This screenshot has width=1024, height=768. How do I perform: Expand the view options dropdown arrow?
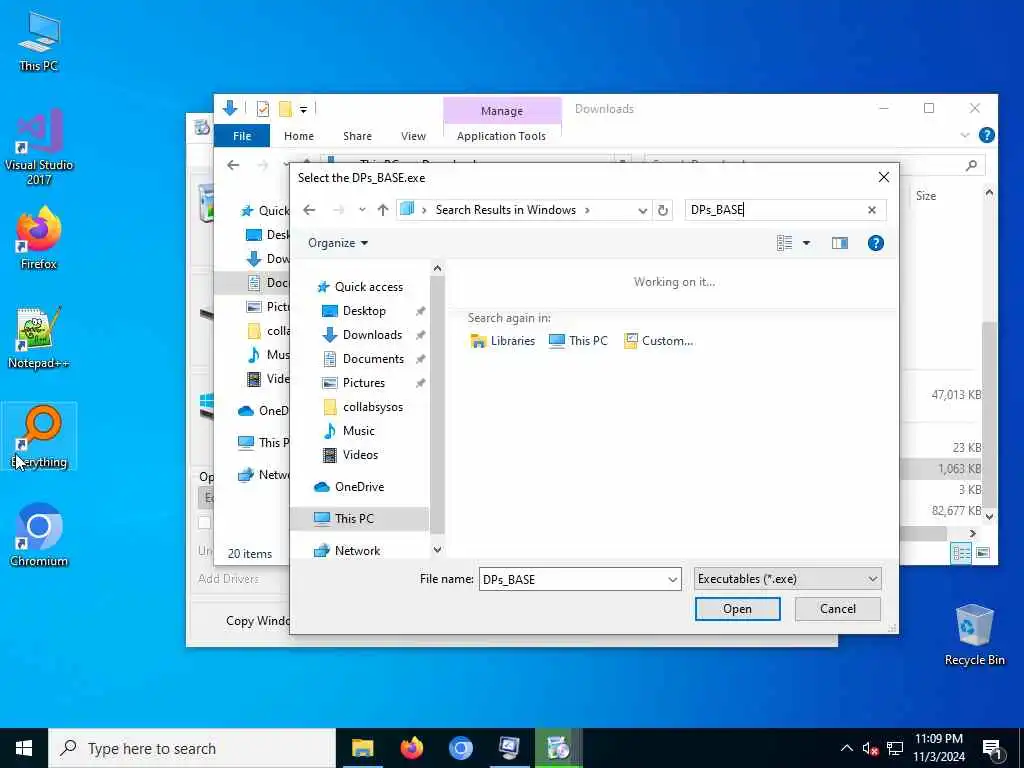click(x=807, y=243)
